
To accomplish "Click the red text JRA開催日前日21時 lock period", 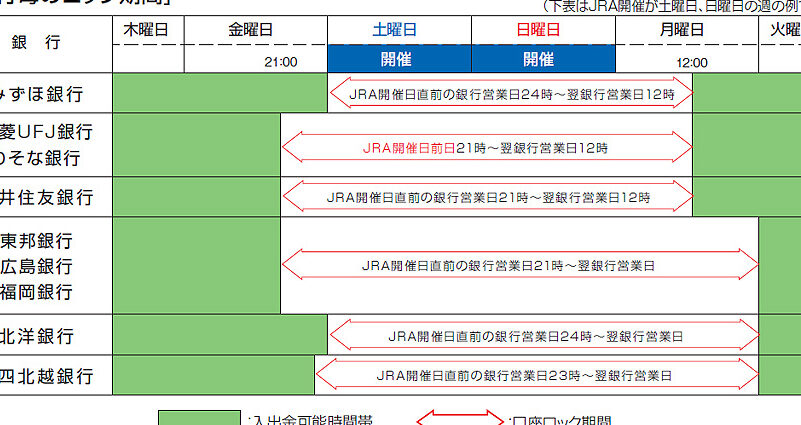I will tap(485, 148).
